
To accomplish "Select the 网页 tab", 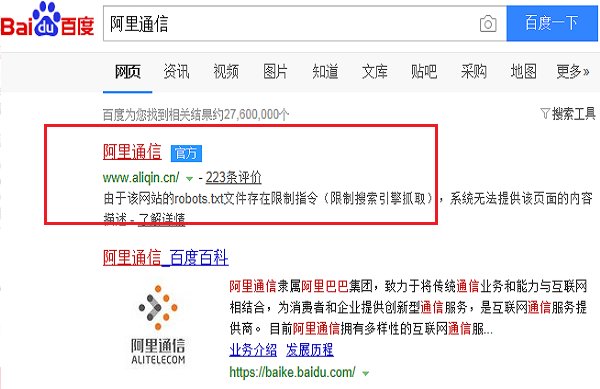I will point(128,72).
